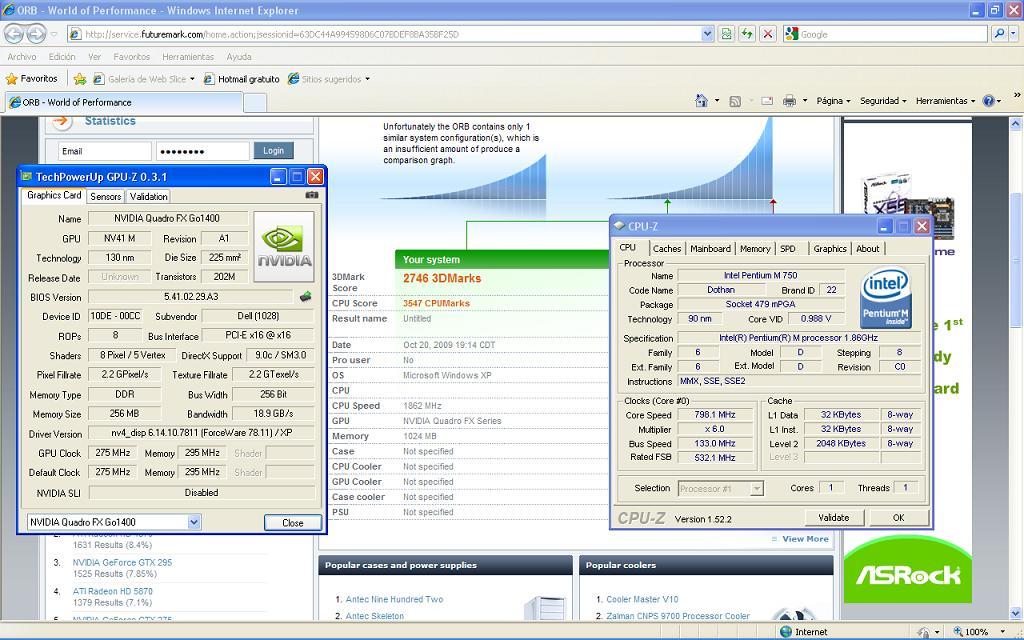Open the Ver menu
1024x640 pixels.
pyautogui.click(x=95, y=57)
